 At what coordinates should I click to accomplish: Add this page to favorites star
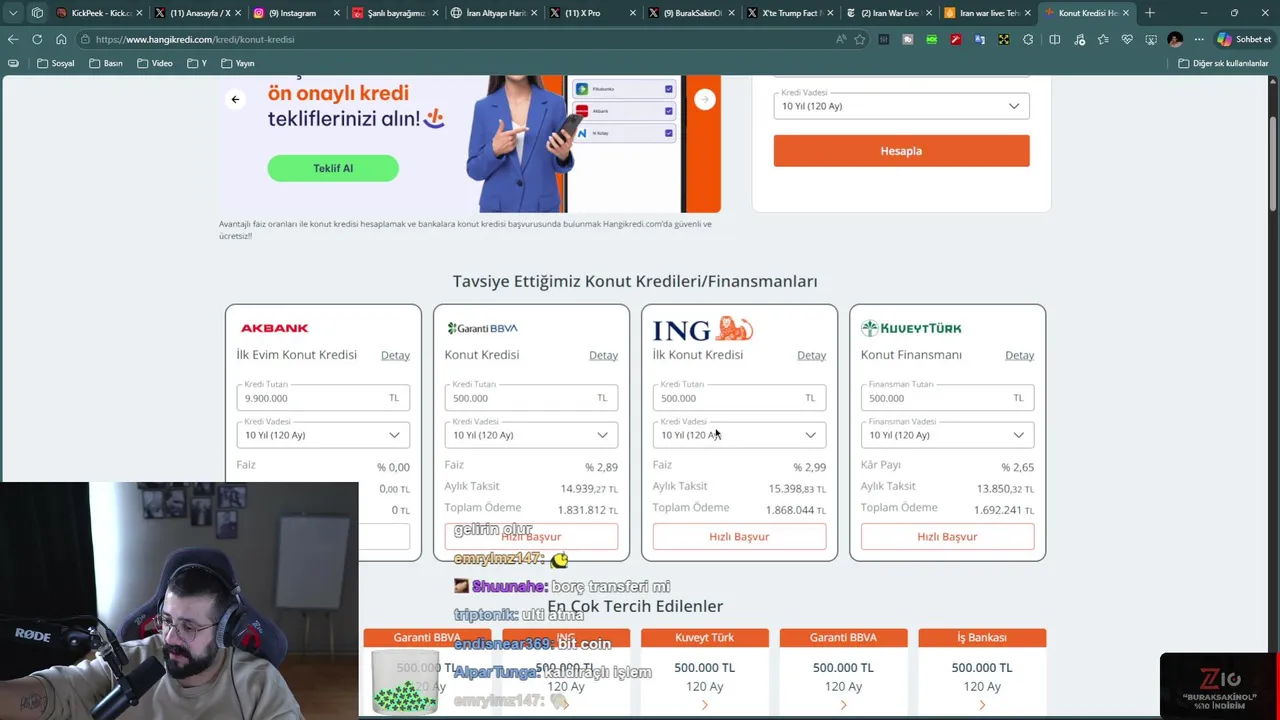pos(860,39)
